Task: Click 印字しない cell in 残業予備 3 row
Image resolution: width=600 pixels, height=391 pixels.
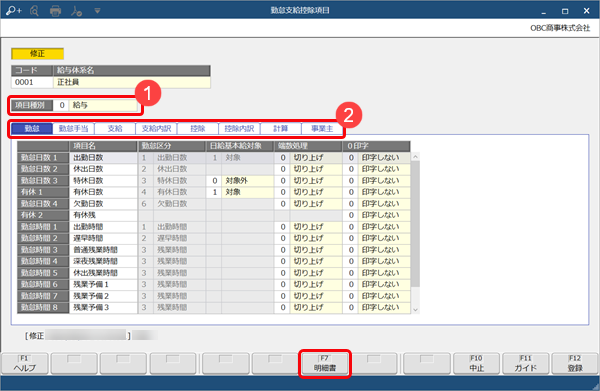Action: coord(384,308)
